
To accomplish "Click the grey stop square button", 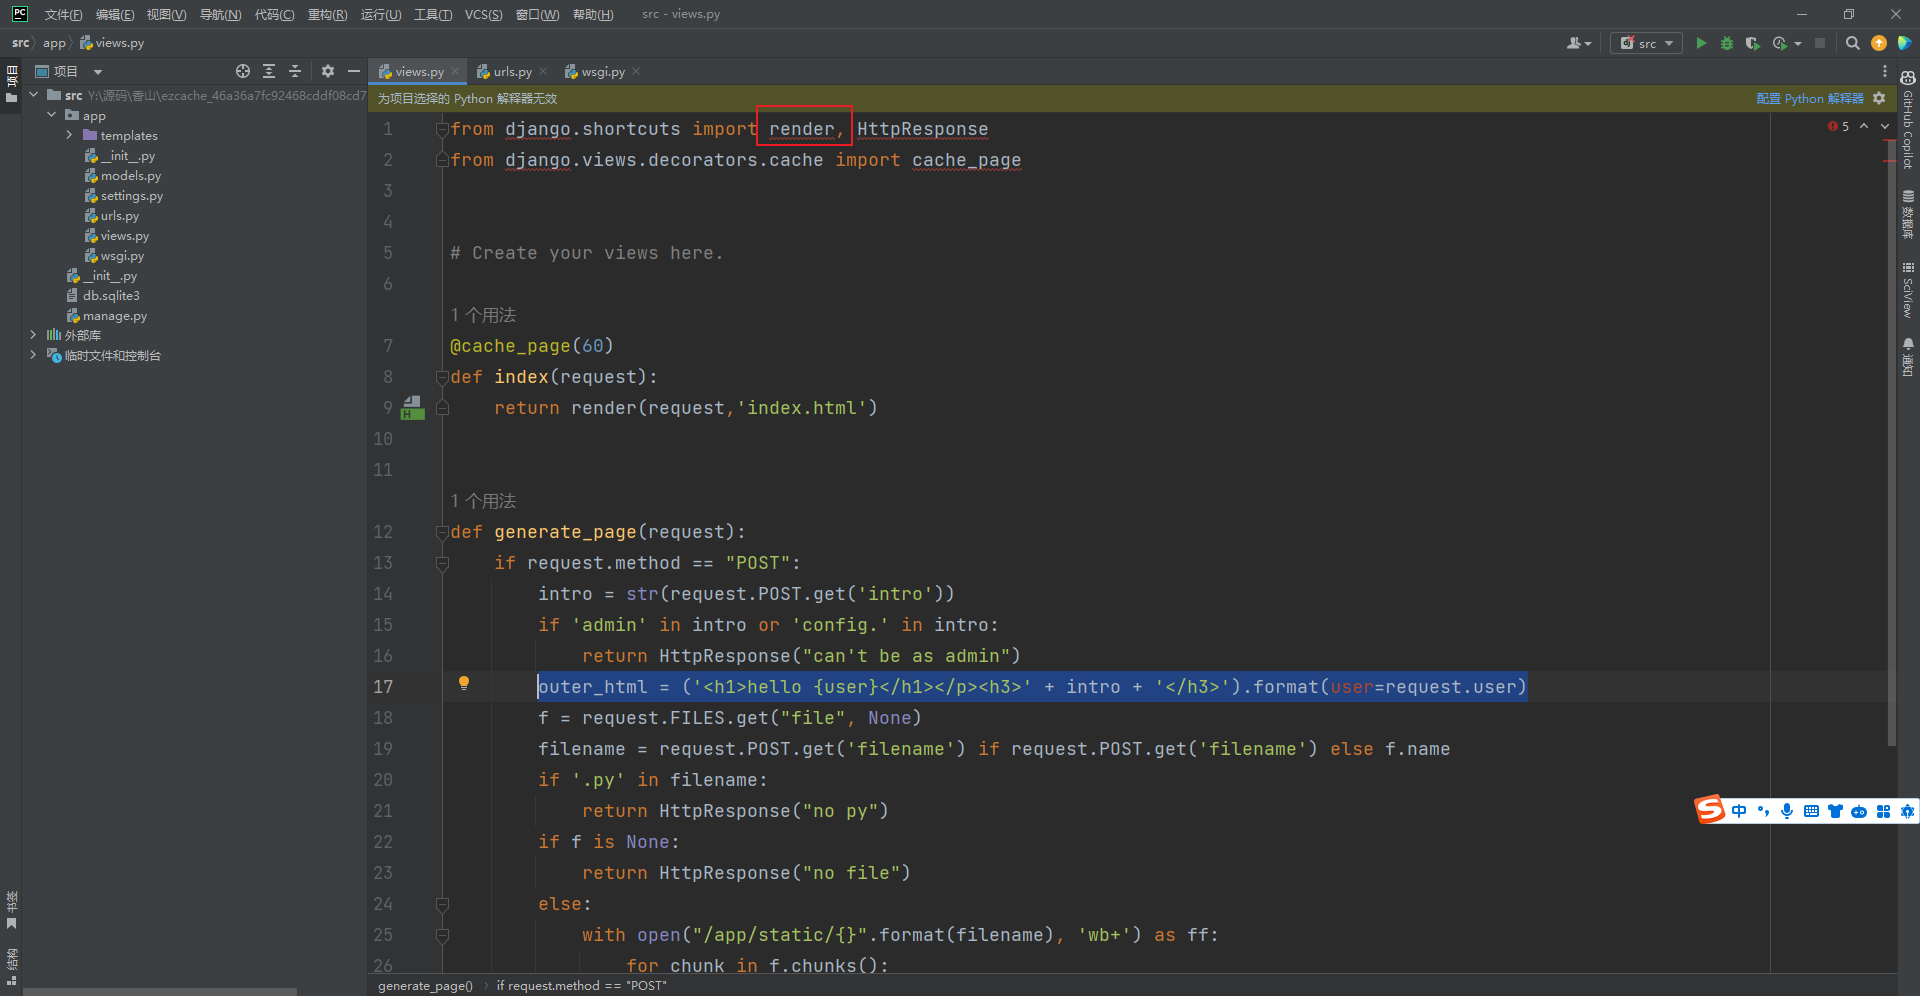I will coord(1820,43).
